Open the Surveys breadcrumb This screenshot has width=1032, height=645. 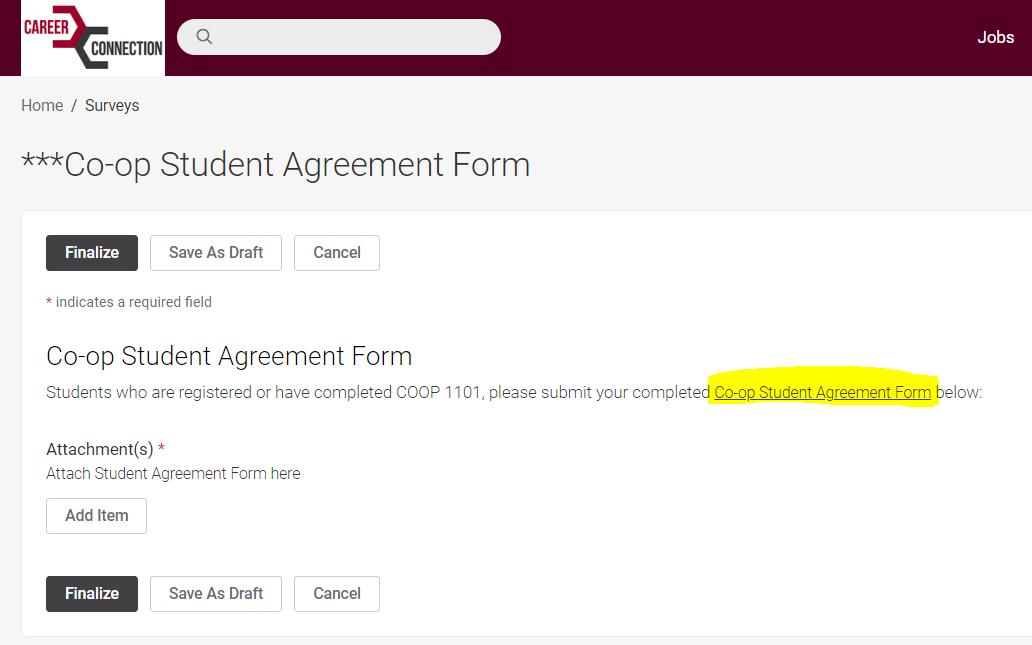[112, 105]
